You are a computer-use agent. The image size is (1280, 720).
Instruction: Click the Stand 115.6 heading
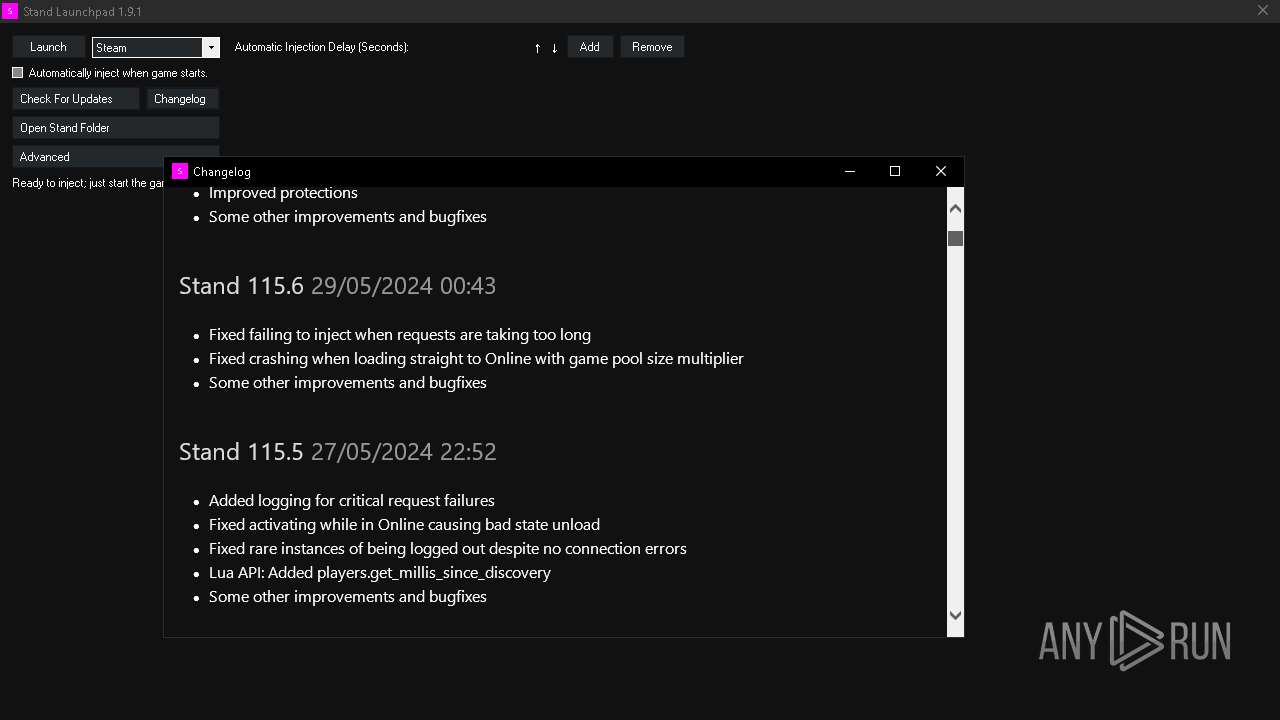[x=241, y=286]
